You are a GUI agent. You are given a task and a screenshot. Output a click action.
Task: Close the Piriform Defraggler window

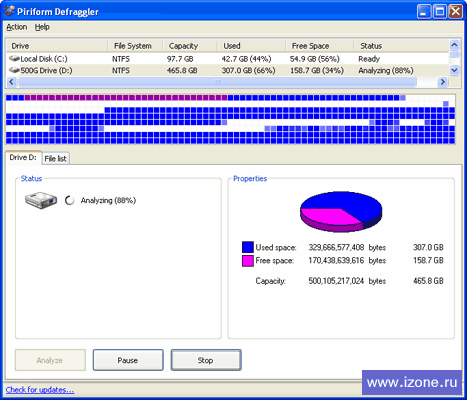click(455, 12)
